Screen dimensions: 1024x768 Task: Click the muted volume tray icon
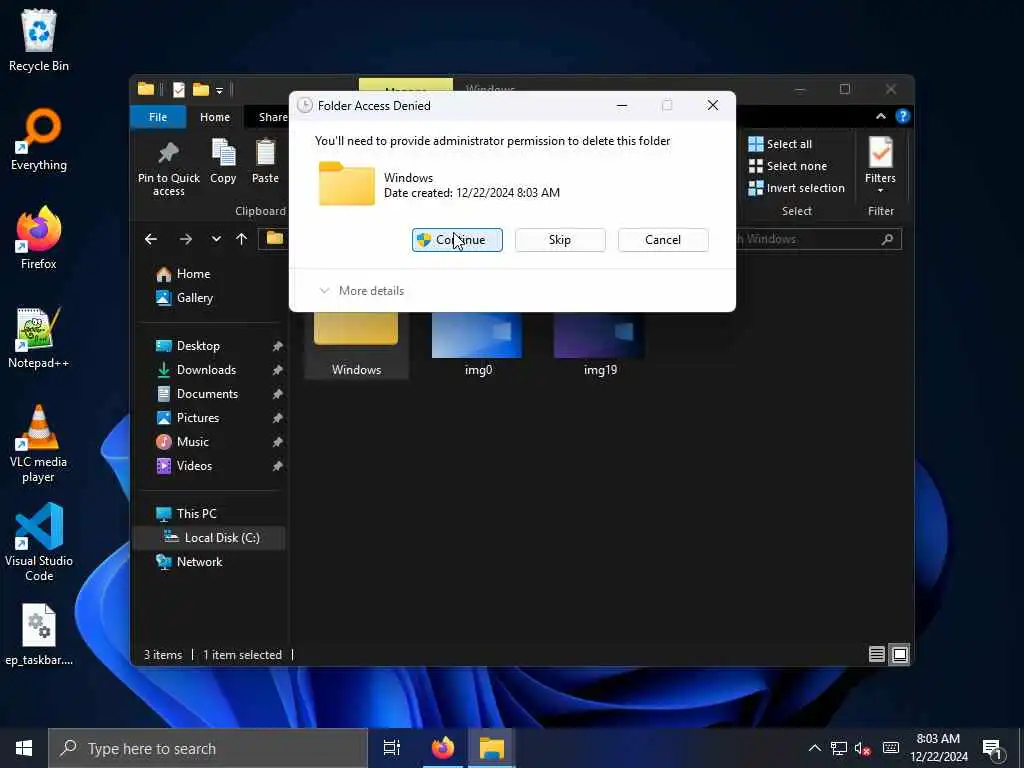pos(863,748)
